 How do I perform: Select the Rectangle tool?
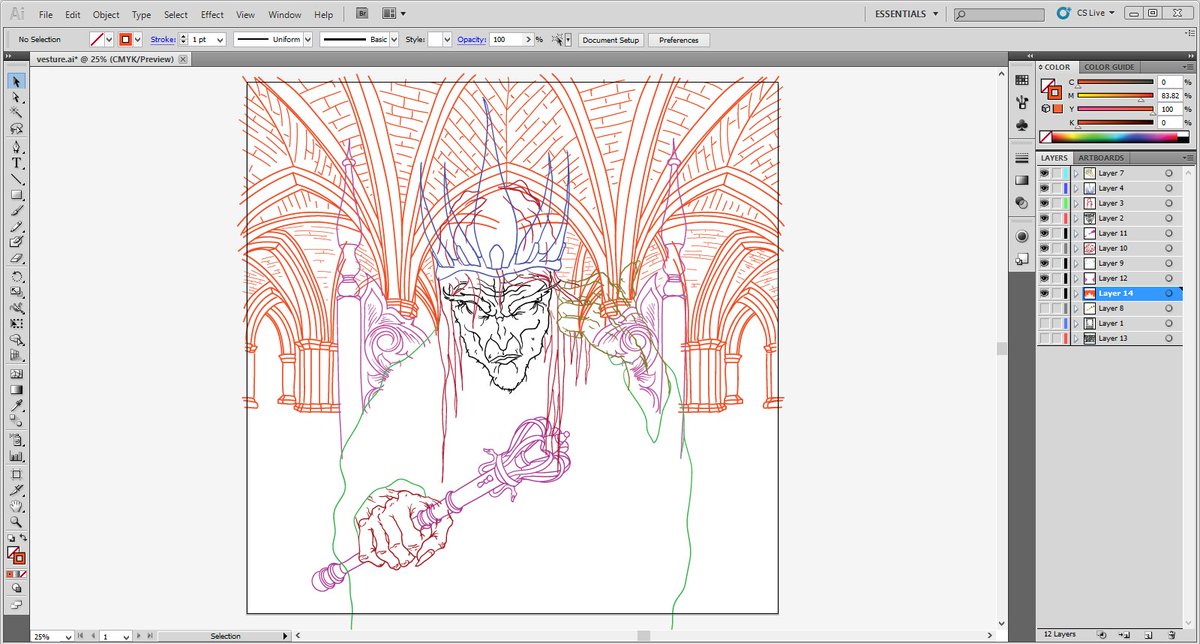[x=17, y=194]
